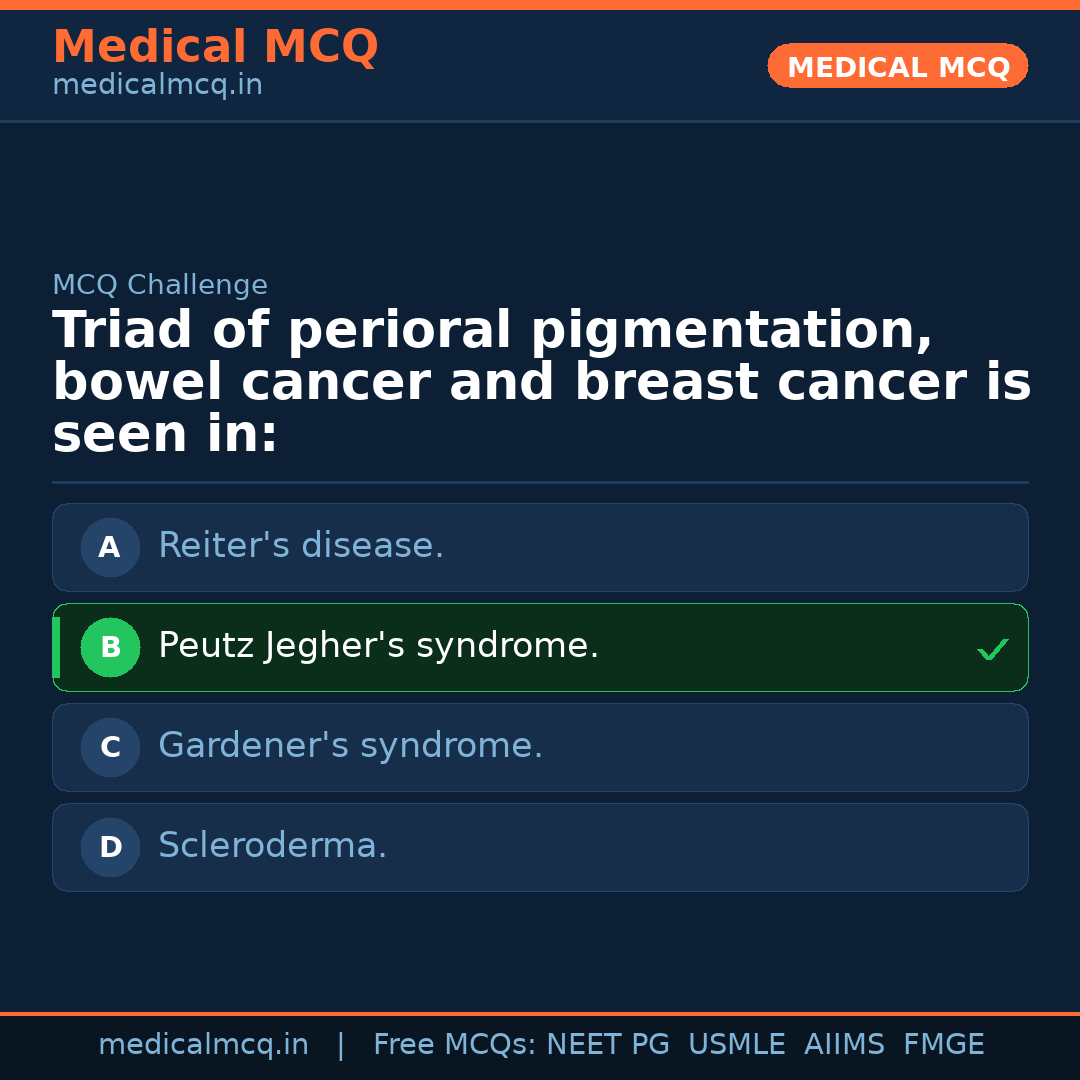Click the letter D circle badge
Viewport: 1080px width, 1080px height.
pos(110,847)
